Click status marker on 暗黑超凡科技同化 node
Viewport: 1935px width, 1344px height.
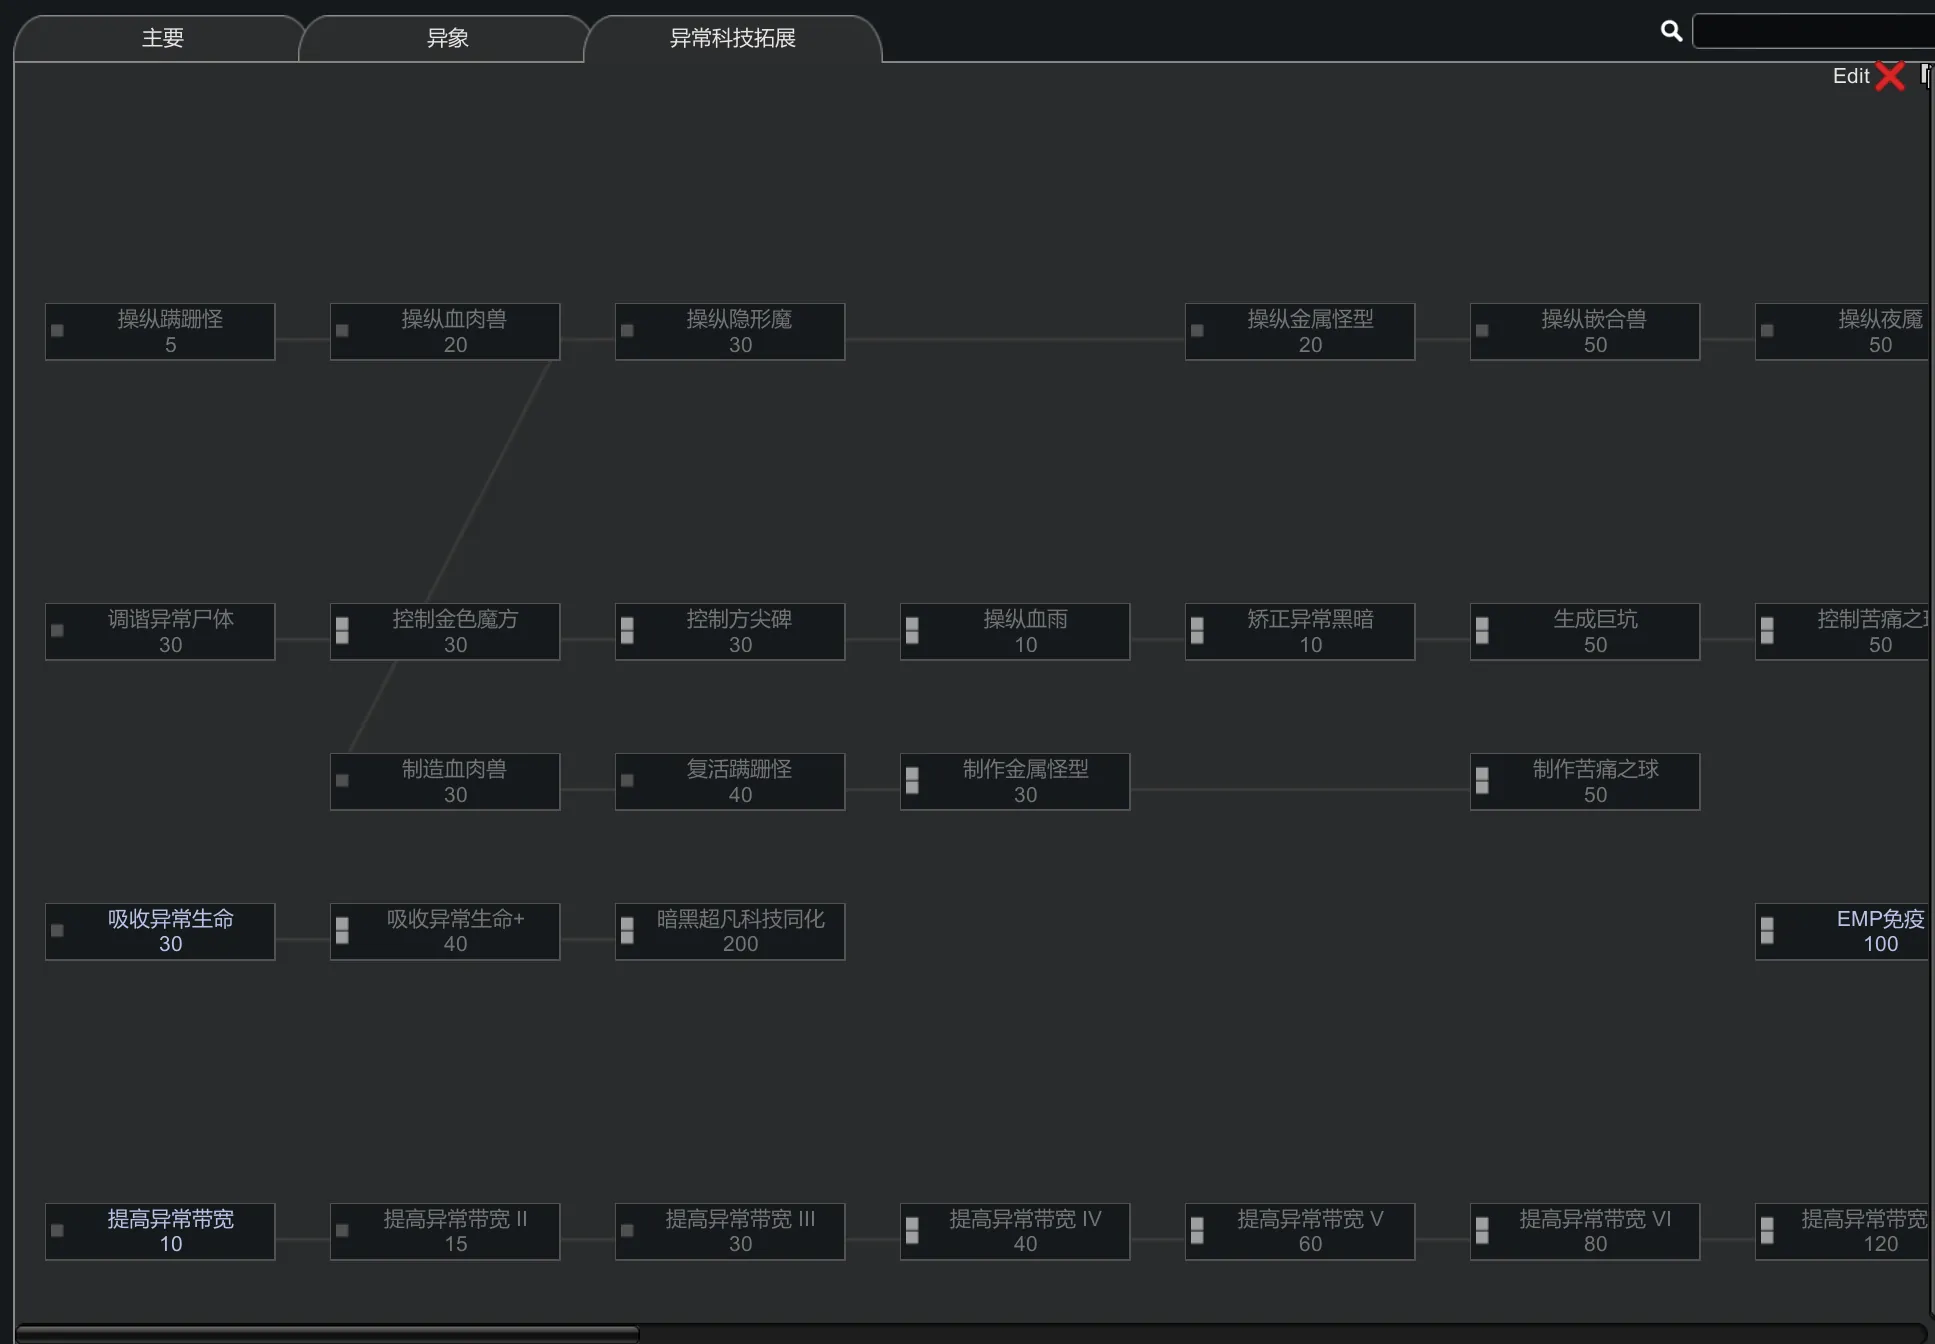point(627,930)
